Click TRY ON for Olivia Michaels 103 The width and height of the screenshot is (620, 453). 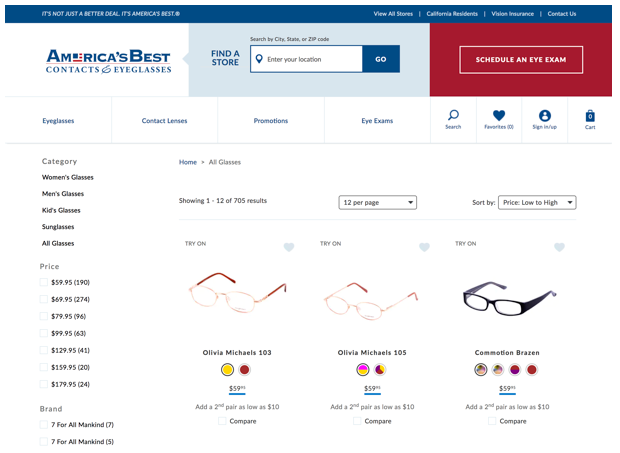click(195, 243)
